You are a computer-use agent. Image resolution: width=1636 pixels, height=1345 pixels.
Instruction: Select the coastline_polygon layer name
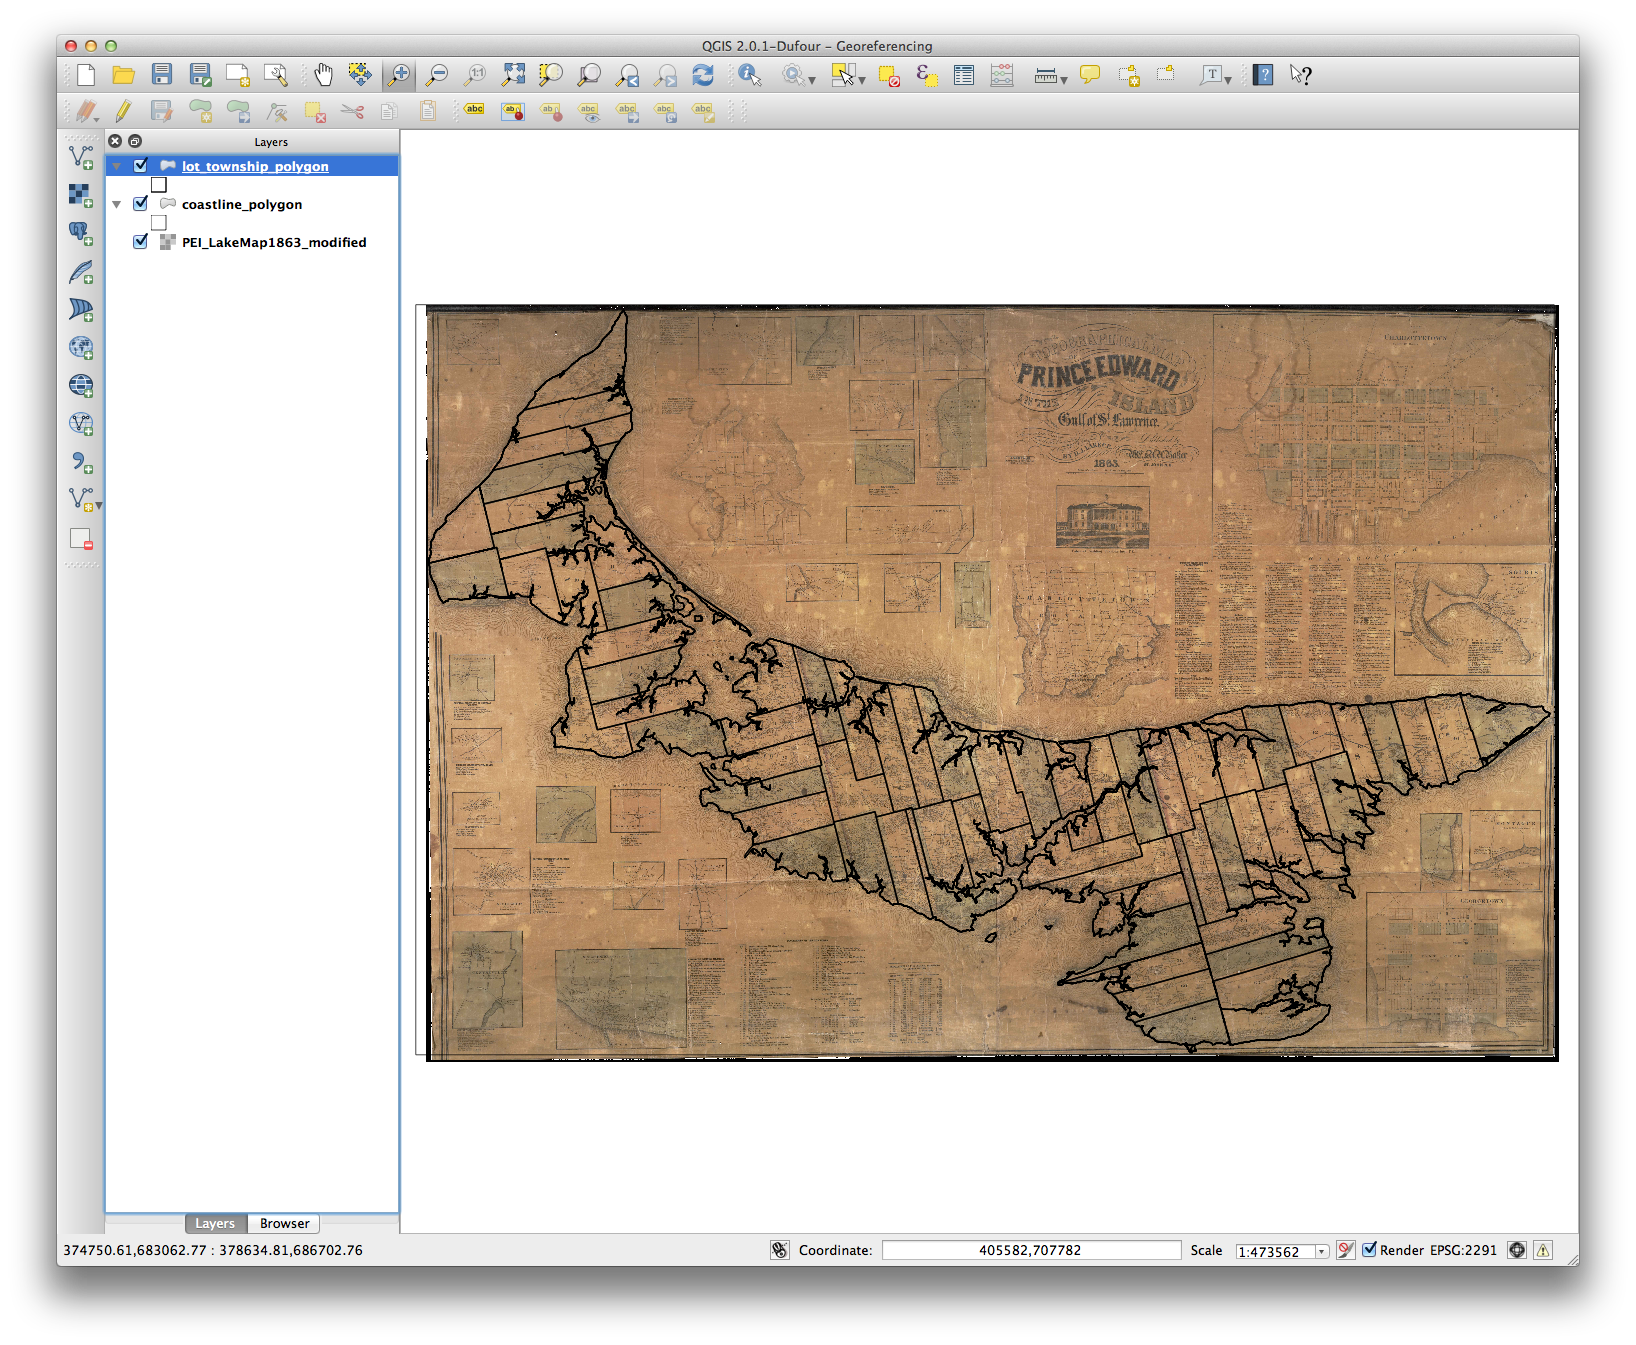[242, 204]
